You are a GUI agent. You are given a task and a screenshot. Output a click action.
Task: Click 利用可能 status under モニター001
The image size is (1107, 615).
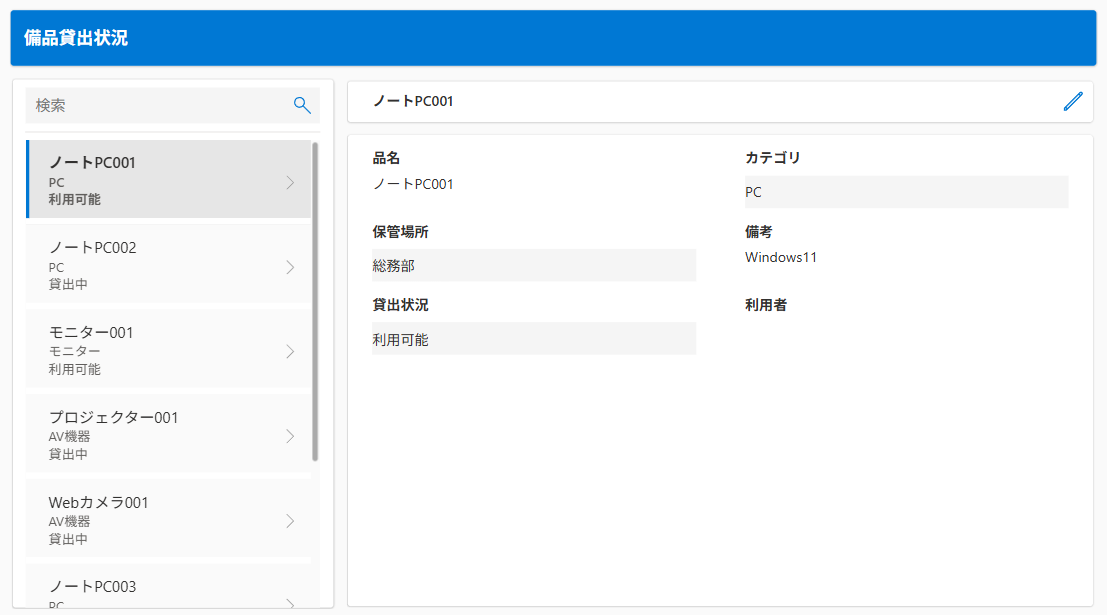click(74, 369)
